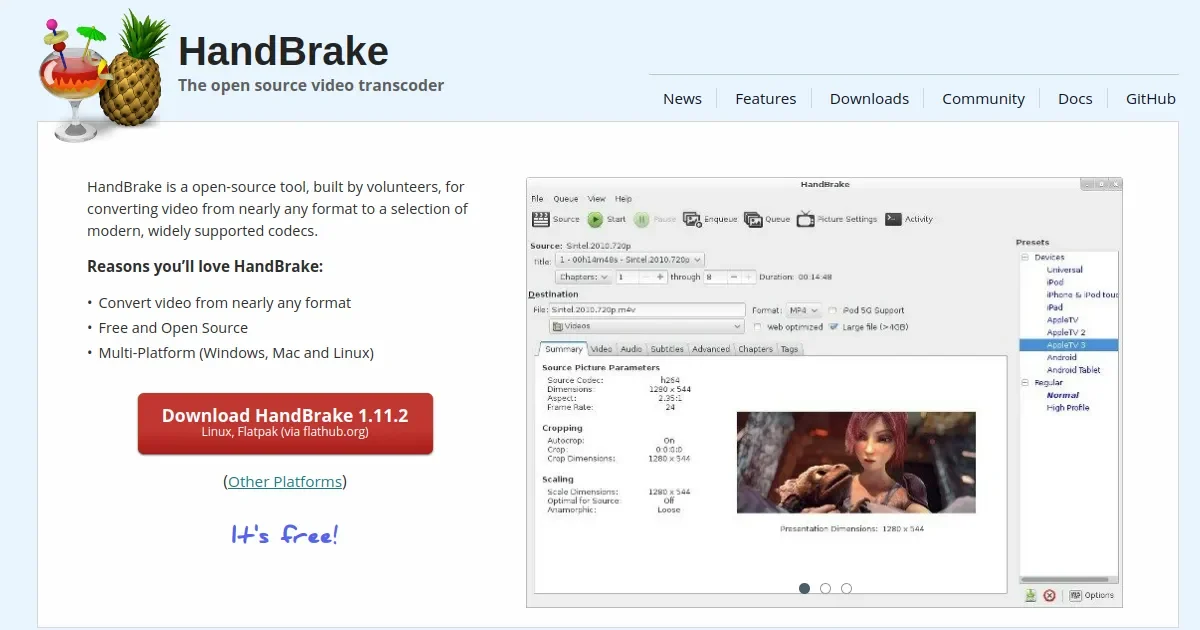This screenshot has height=630, width=1200.
Task: Select the High Profile preset
Action: click(1068, 407)
